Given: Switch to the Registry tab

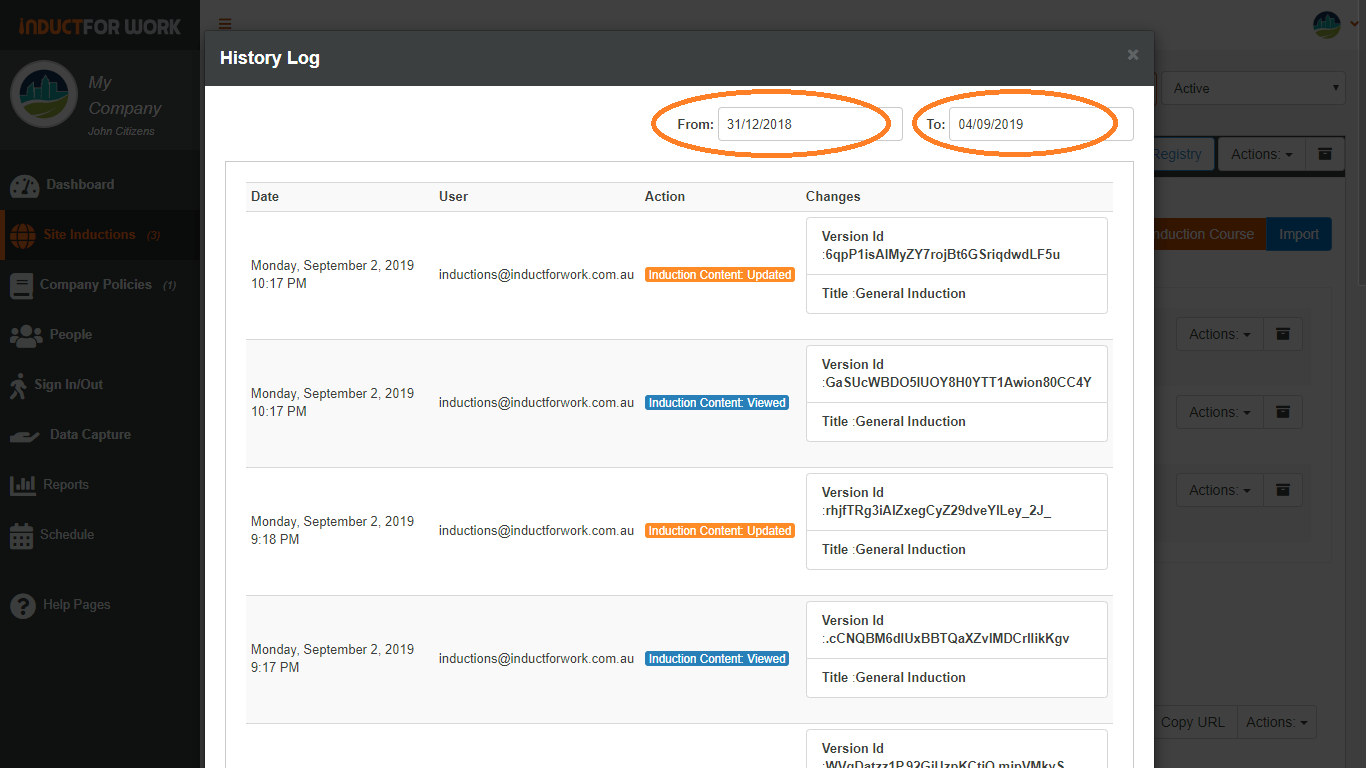Looking at the screenshot, I should (1178, 154).
